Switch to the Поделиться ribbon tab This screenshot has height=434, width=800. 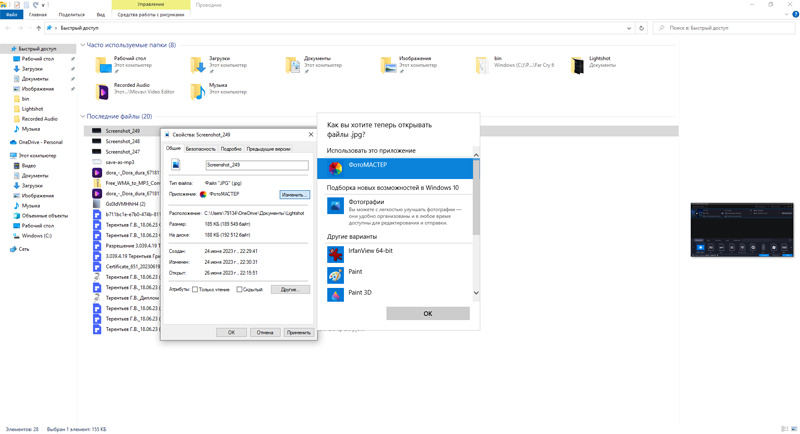pos(71,14)
